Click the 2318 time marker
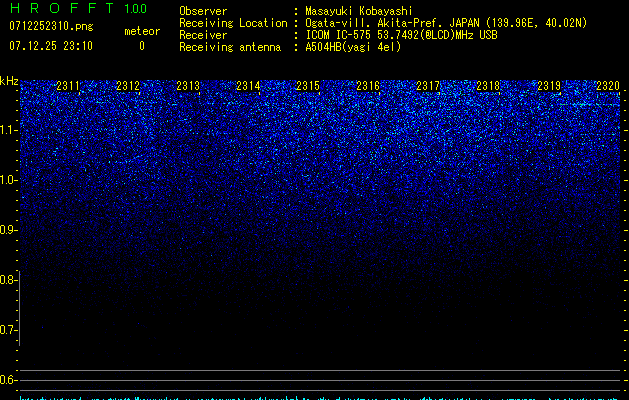This screenshot has height=400, width=629. [488, 85]
